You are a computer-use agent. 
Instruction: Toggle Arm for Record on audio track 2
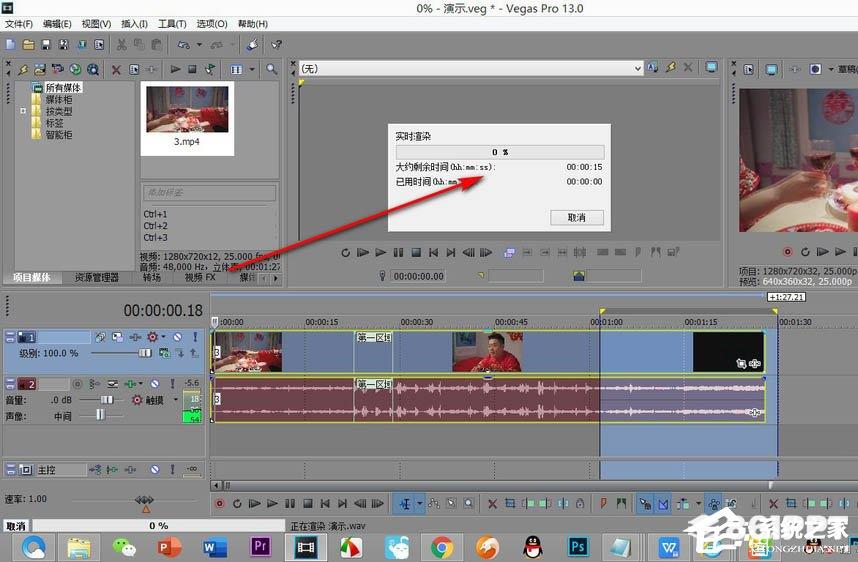point(77,384)
